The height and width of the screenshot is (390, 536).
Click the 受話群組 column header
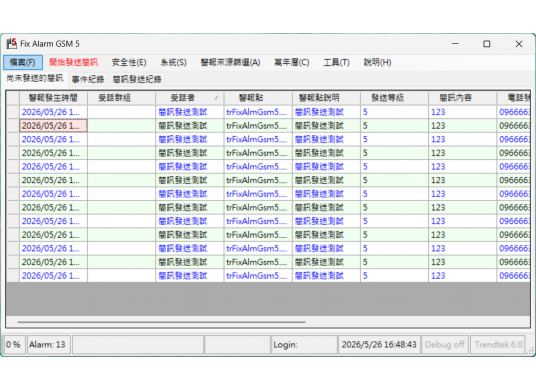tap(121, 98)
